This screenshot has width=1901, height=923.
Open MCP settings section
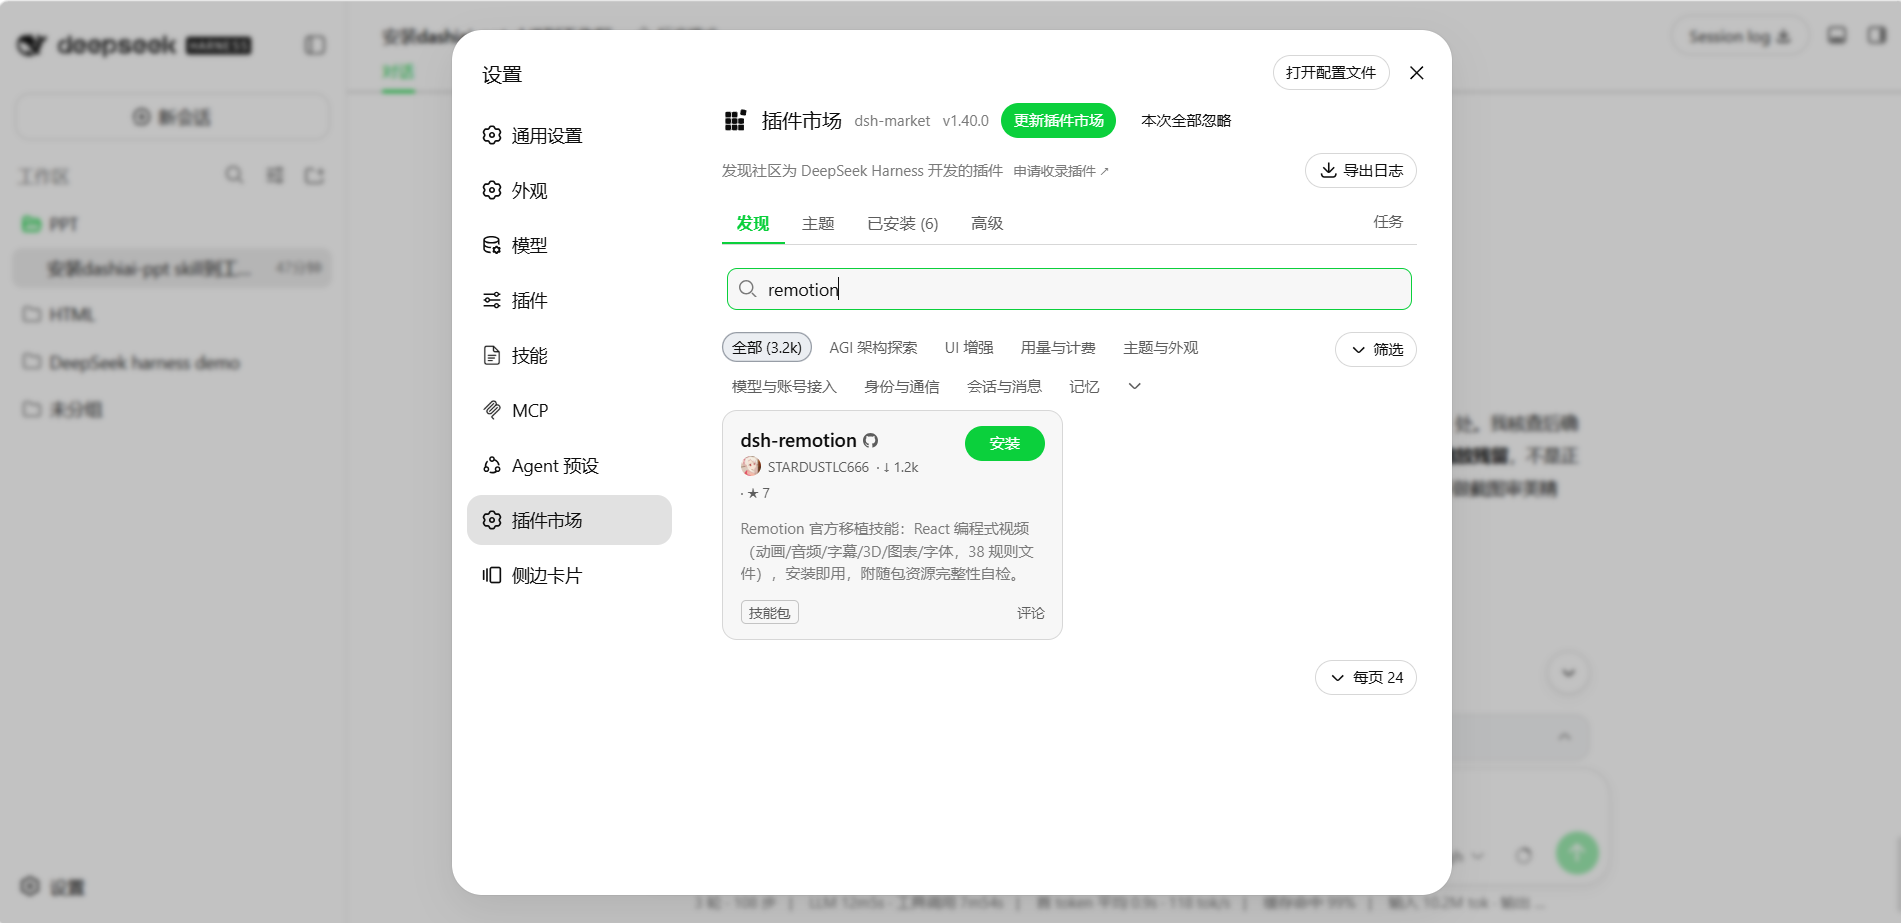569,410
